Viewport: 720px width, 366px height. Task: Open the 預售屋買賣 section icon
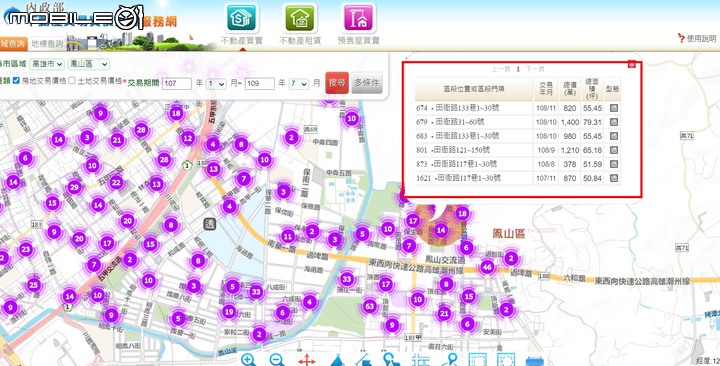358,18
